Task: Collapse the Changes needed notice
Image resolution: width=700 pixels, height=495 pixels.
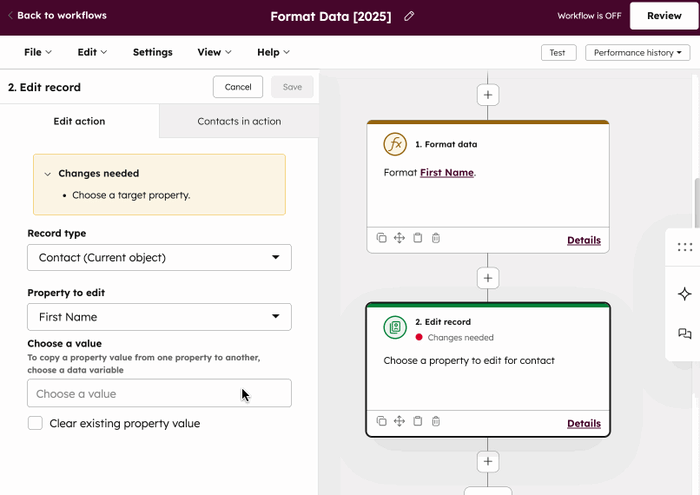Action: (48, 174)
